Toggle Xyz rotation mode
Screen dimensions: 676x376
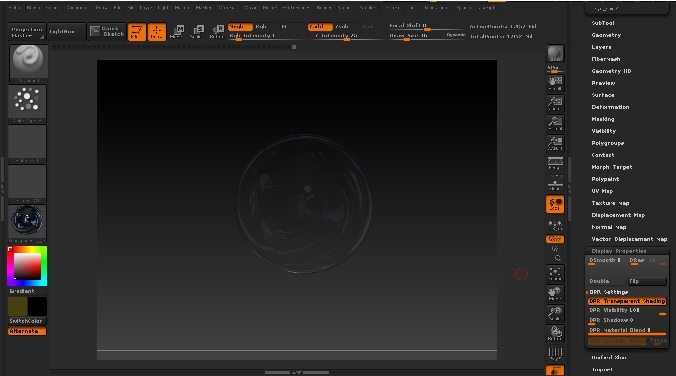(x=555, y=239)
